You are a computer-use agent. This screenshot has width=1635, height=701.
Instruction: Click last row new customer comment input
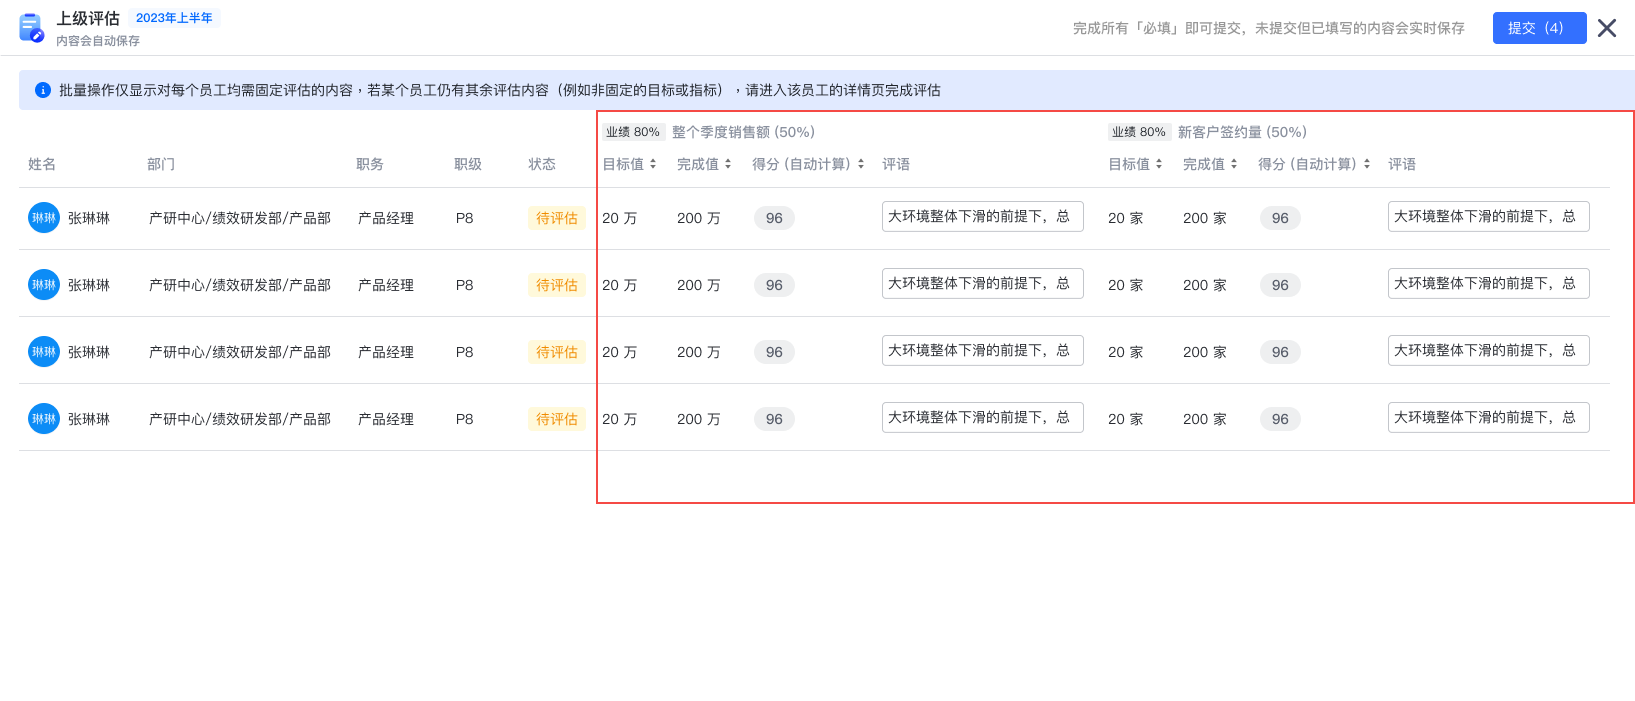tap(1488, 418)
